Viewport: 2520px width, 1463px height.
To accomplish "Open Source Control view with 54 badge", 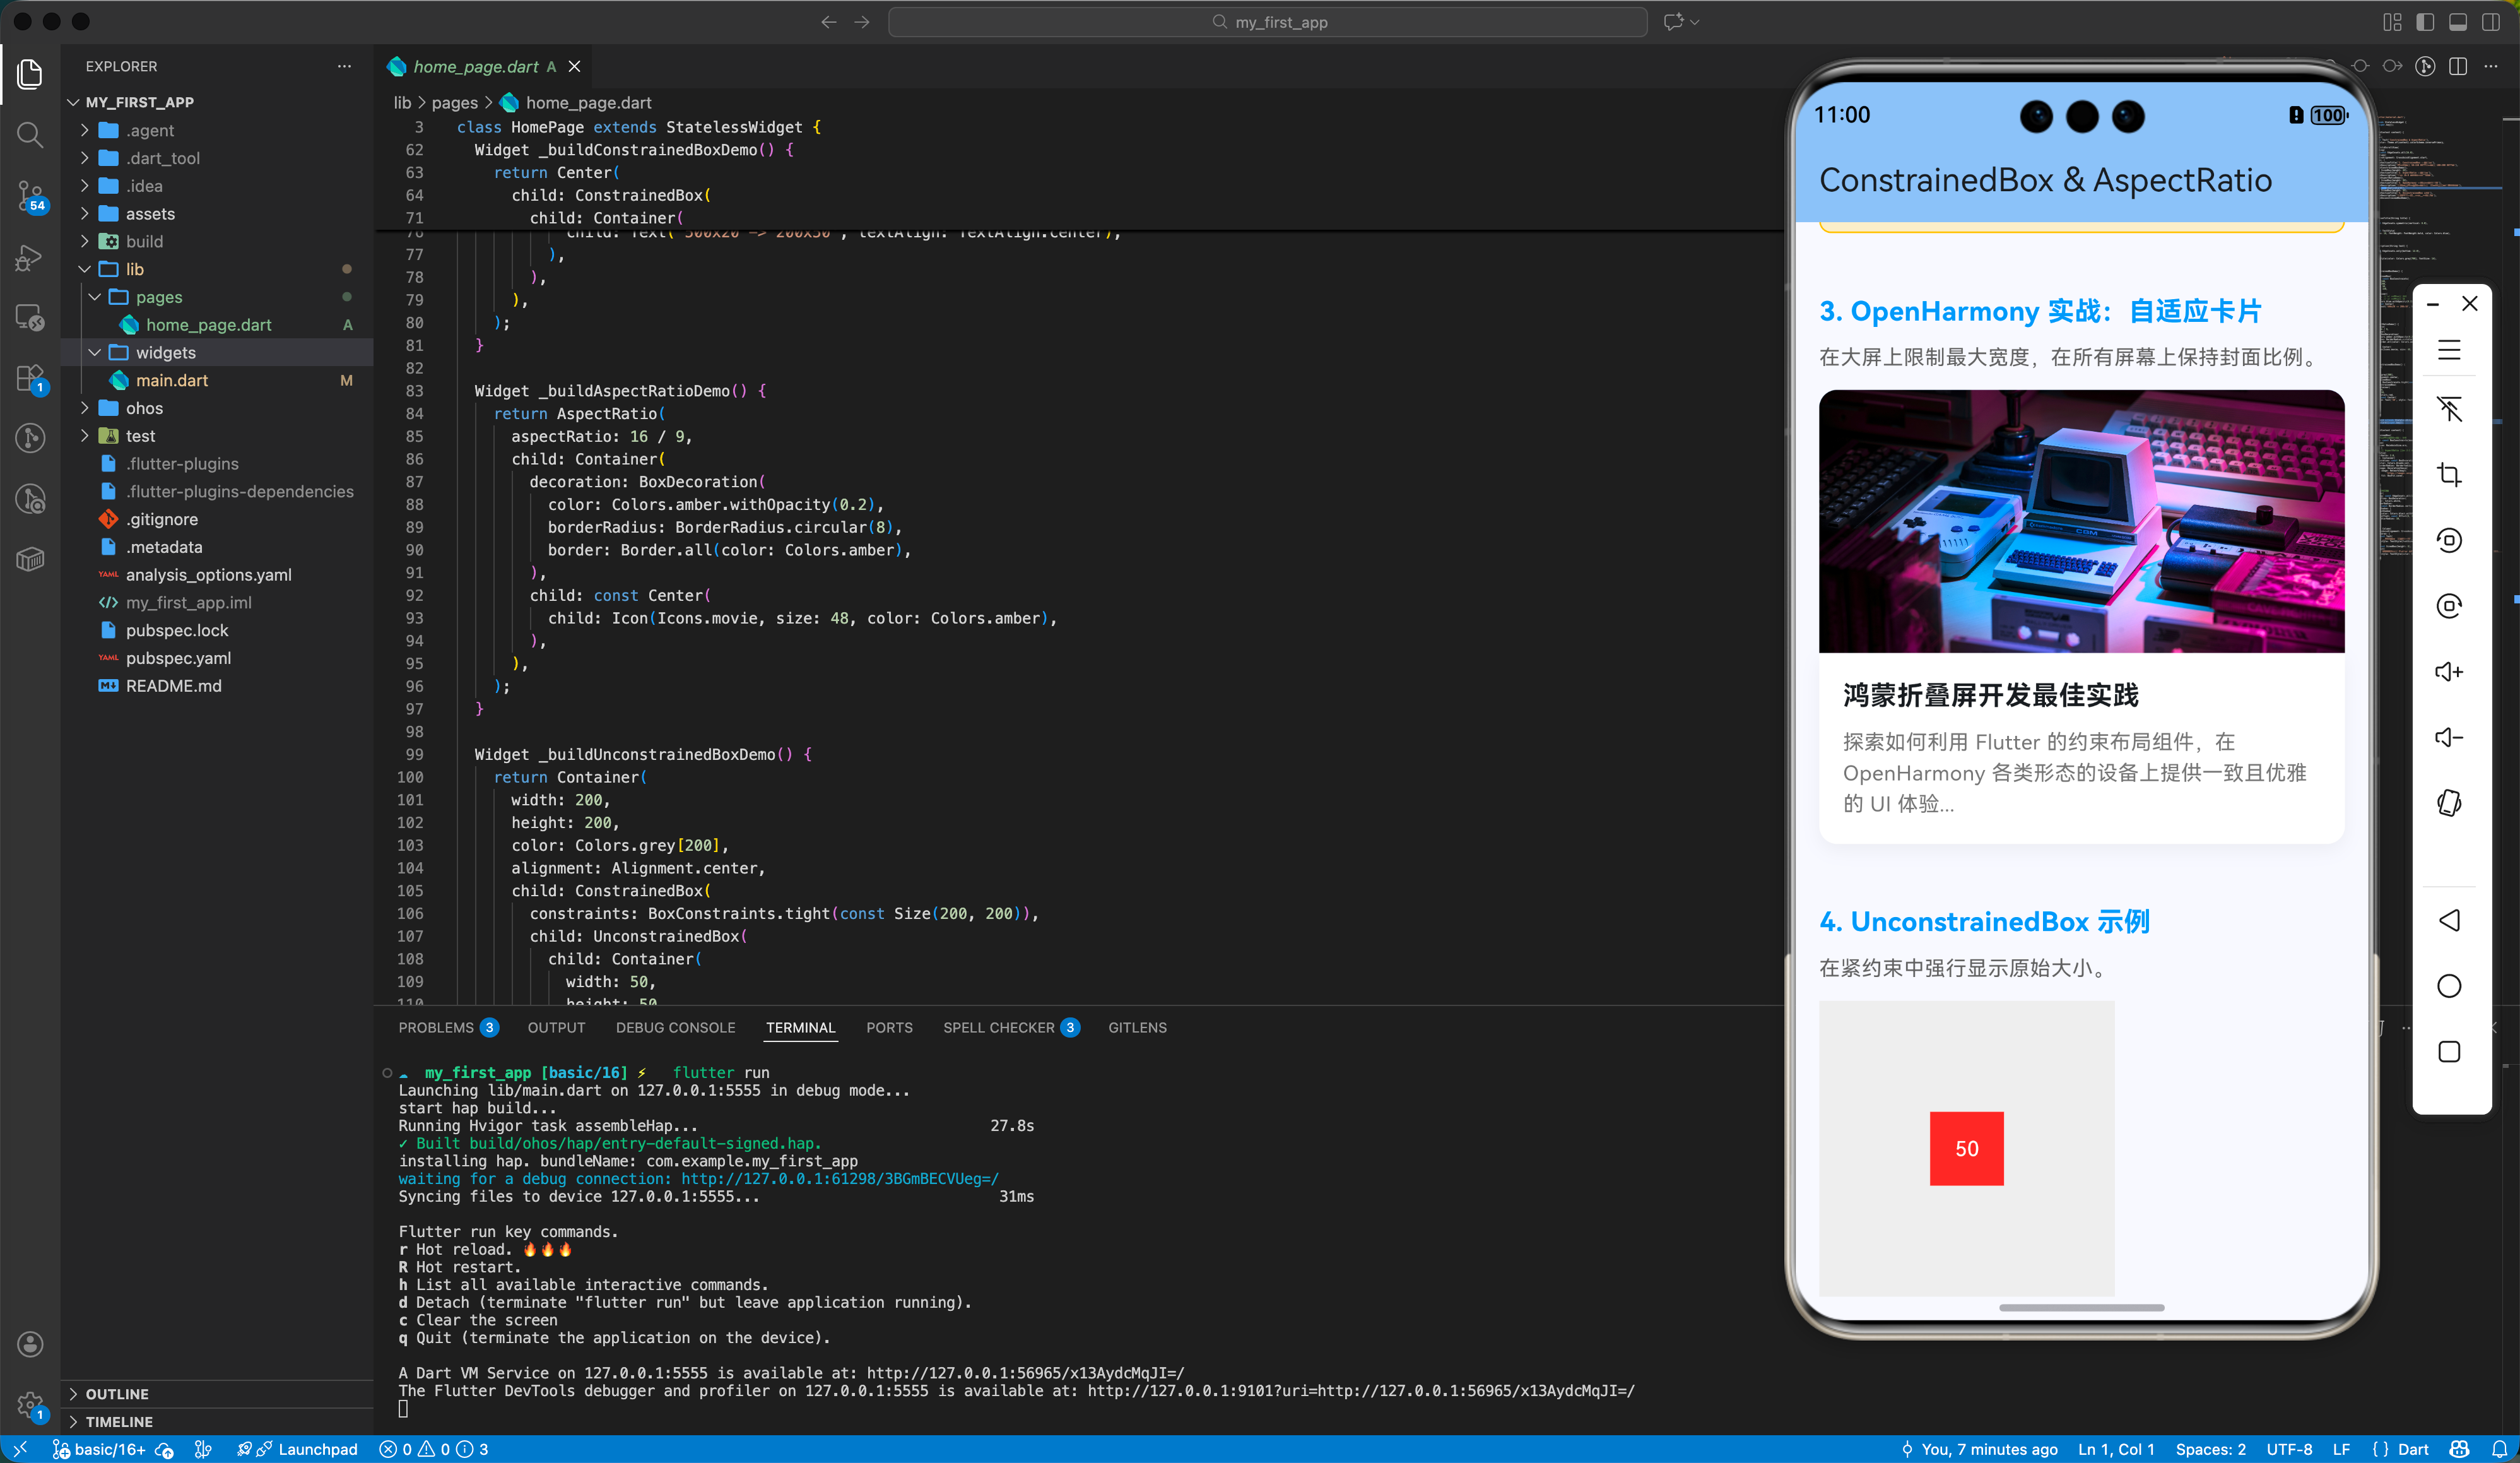I will 30,194.
